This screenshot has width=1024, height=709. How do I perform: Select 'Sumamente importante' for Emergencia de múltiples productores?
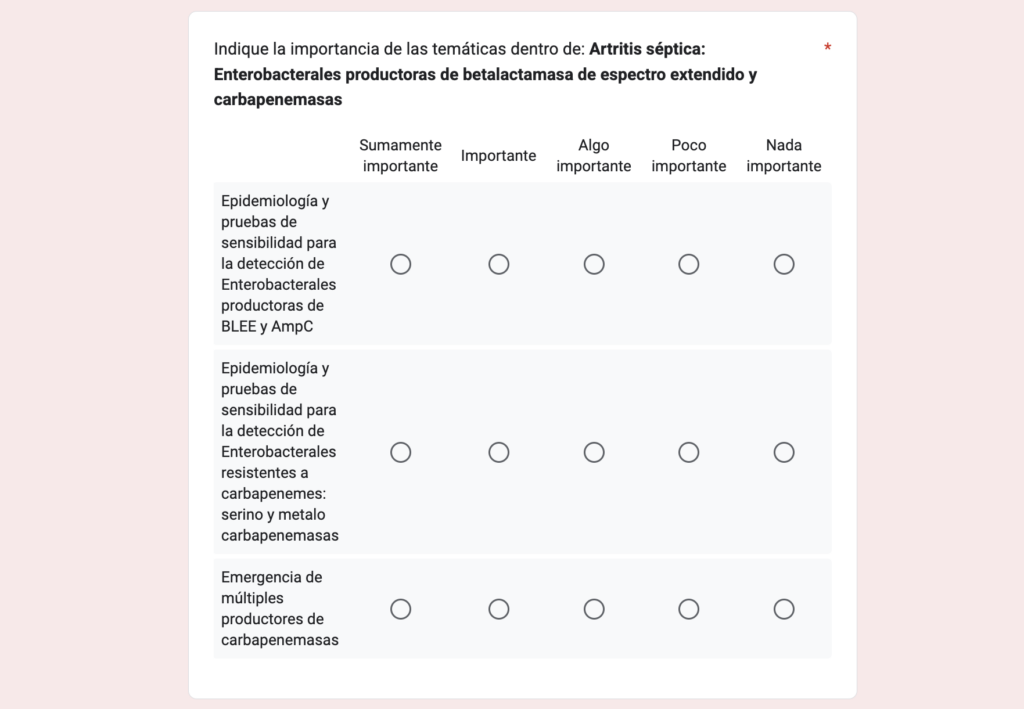click(401, 609)
